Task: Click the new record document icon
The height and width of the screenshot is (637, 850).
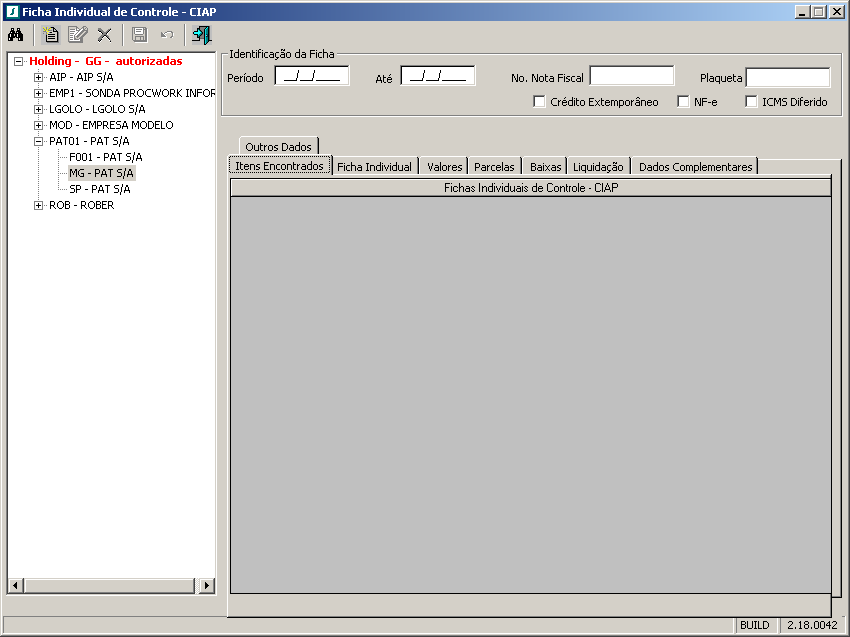Action: (50, 35)
